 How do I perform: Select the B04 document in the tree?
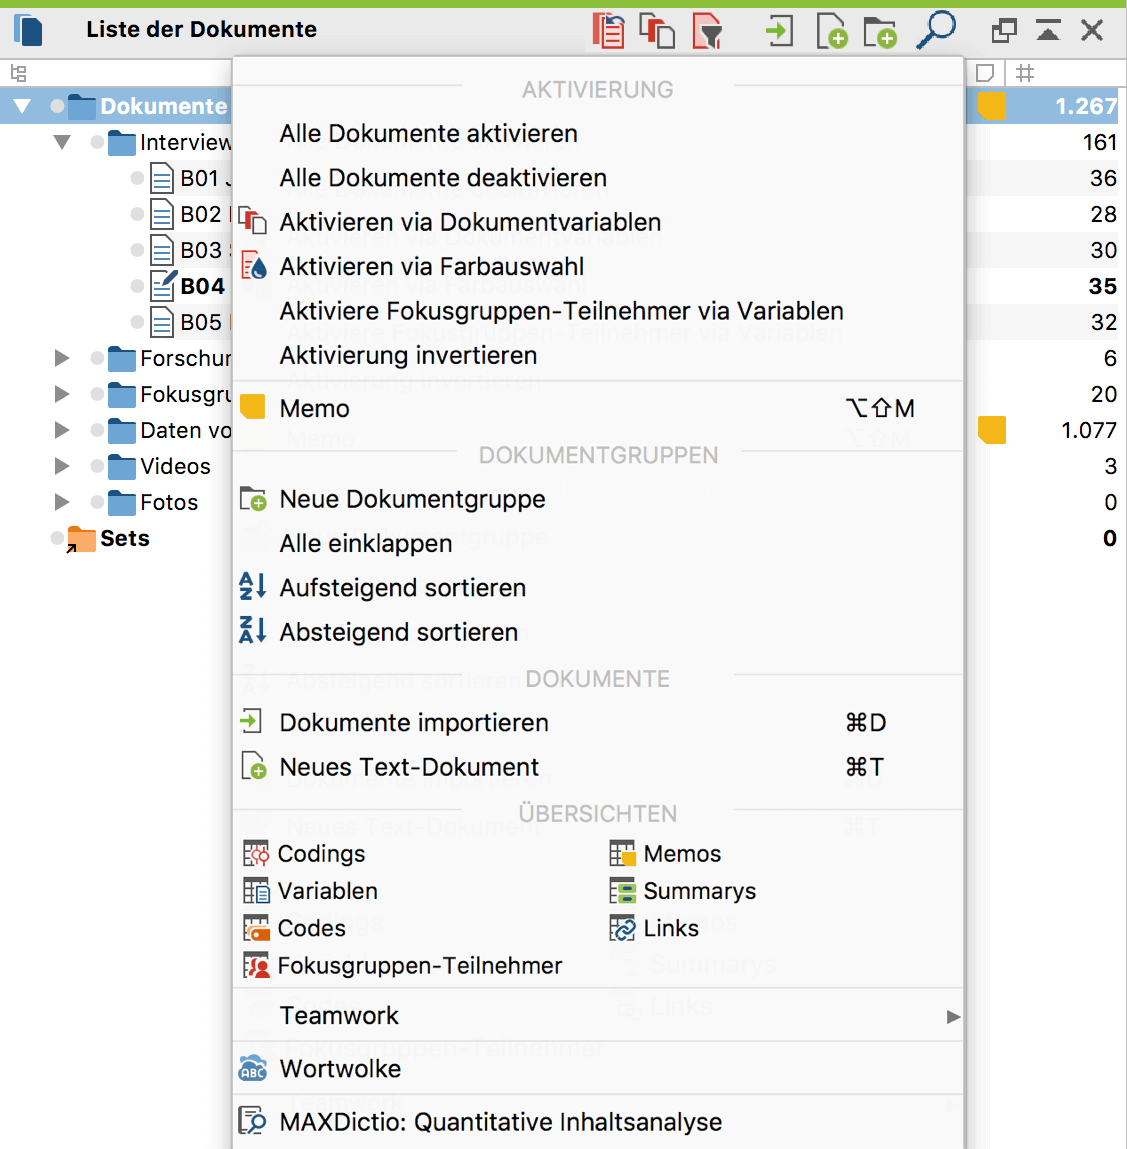202,286
